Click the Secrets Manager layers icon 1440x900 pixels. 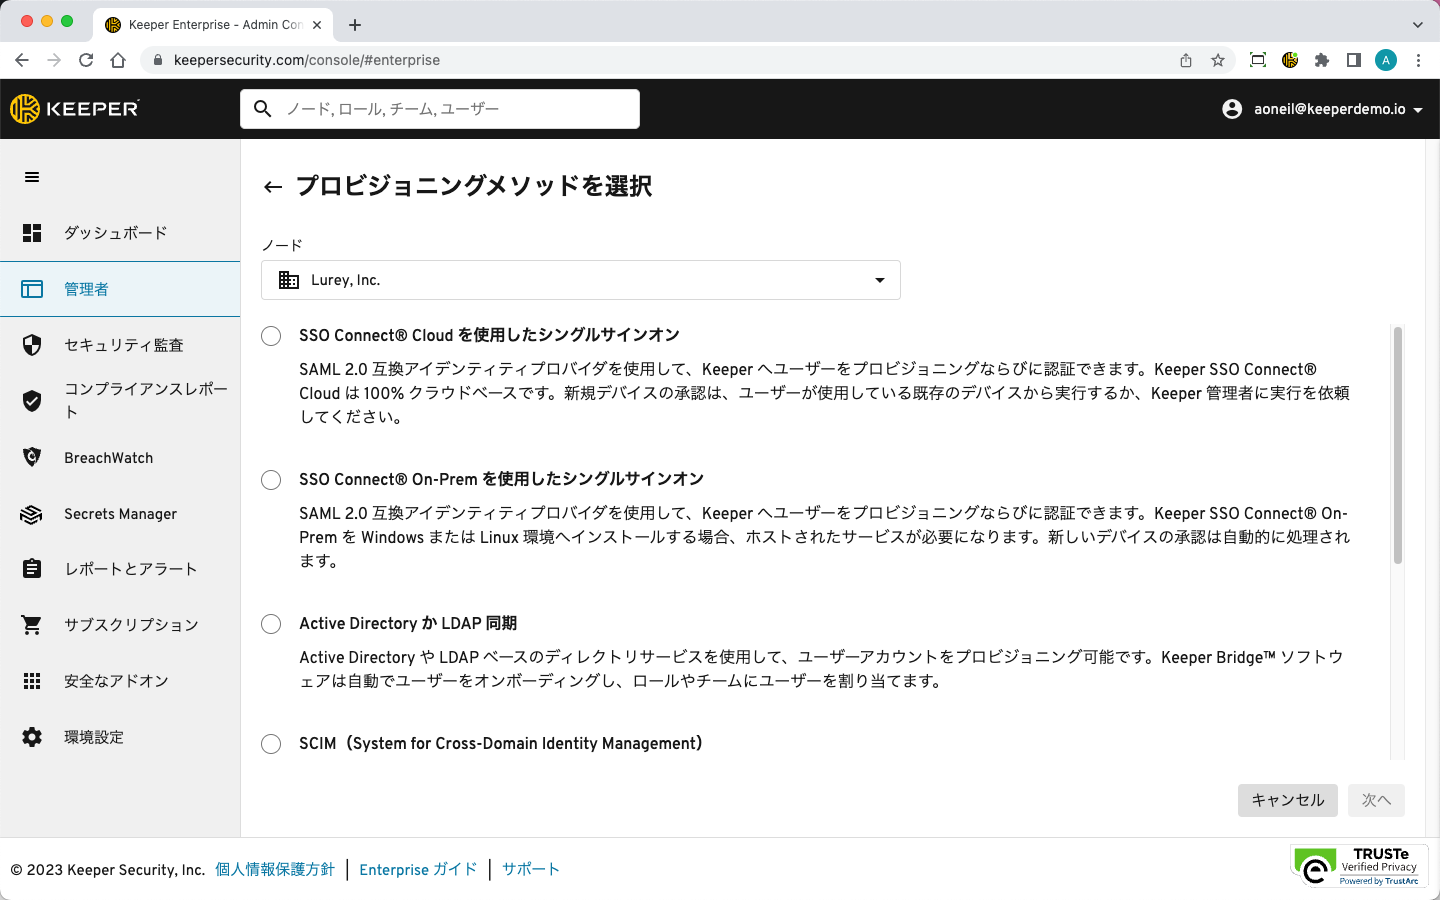(32, 514)
